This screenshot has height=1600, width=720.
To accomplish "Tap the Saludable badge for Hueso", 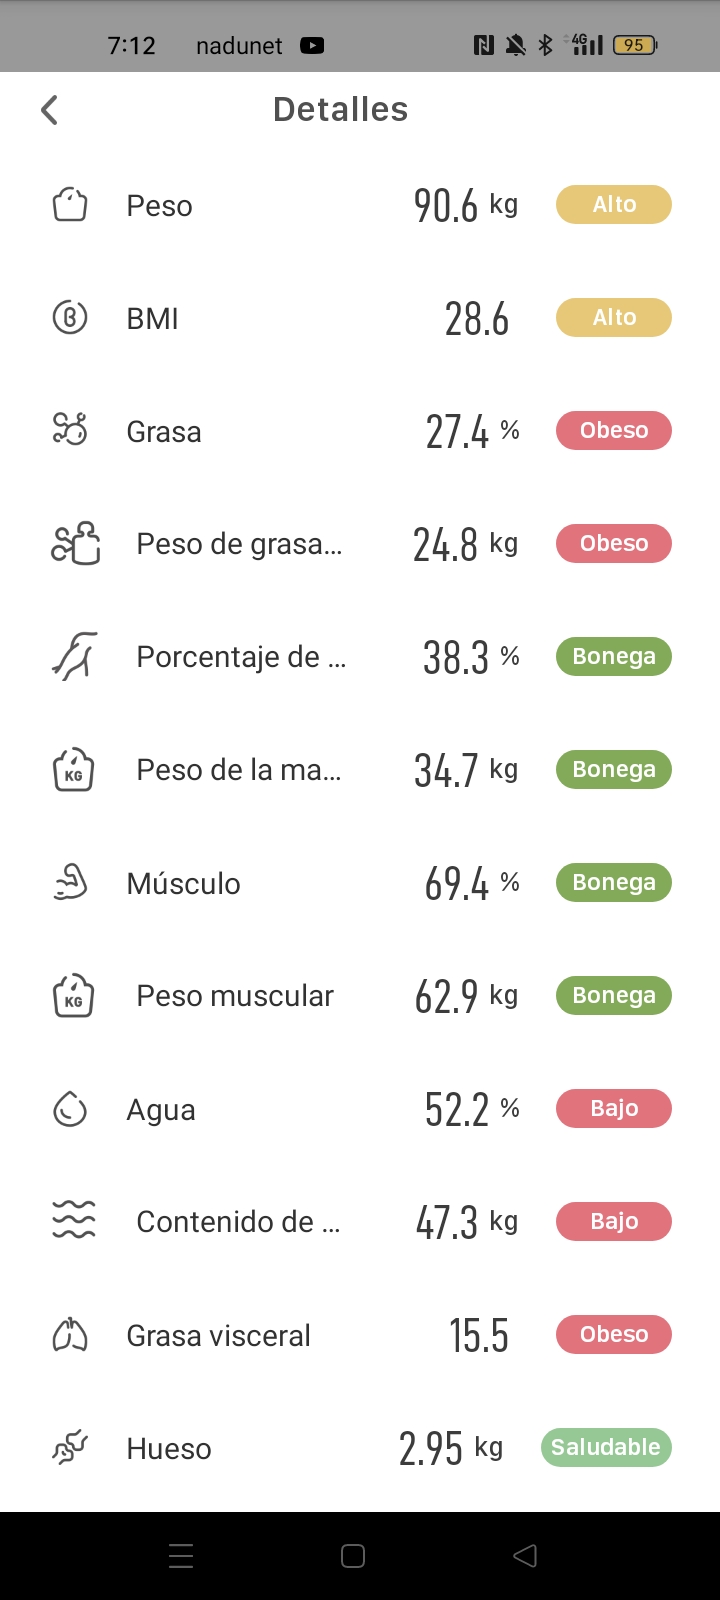I will pos(606,1447).
